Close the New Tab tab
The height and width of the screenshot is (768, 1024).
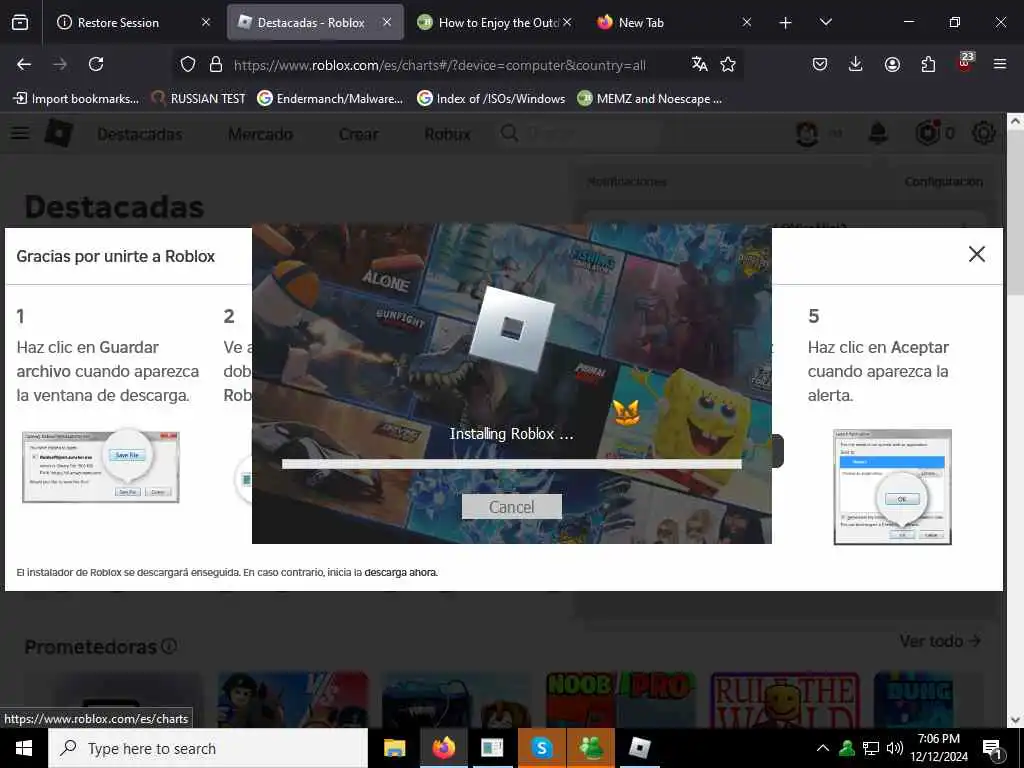click(747, 22)
